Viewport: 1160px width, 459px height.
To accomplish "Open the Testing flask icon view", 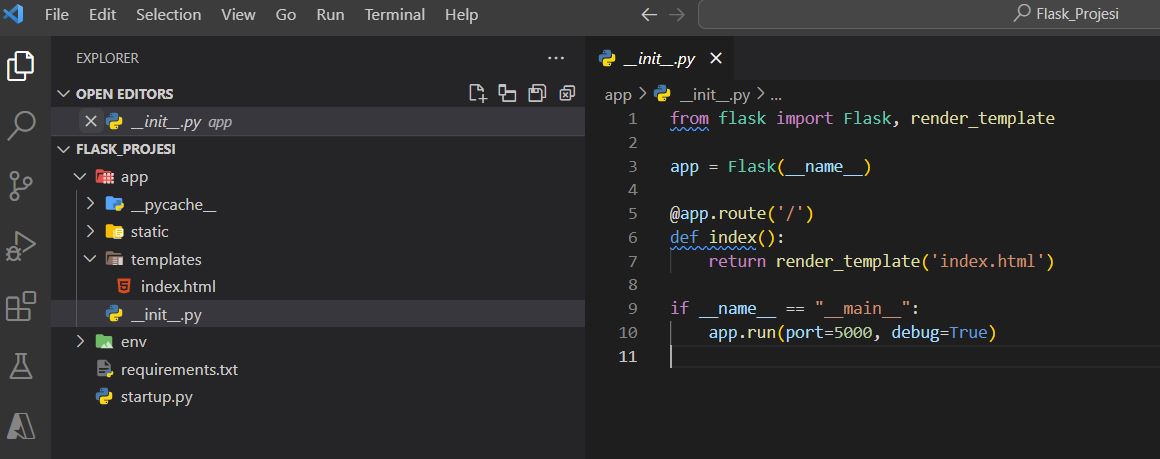I will tap(21, 366).
